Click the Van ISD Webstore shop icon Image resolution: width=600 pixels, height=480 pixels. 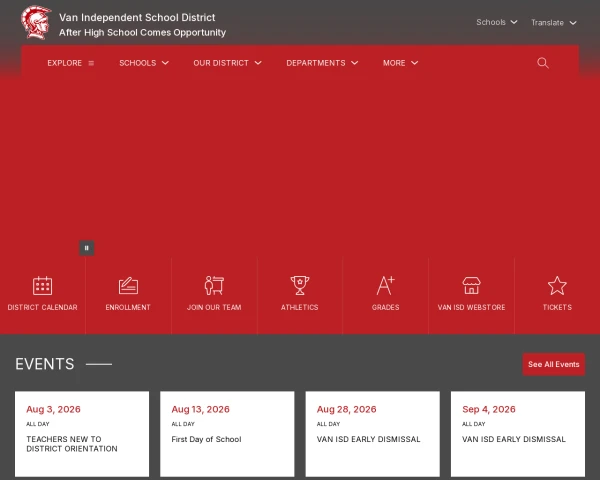click(471, 286)
